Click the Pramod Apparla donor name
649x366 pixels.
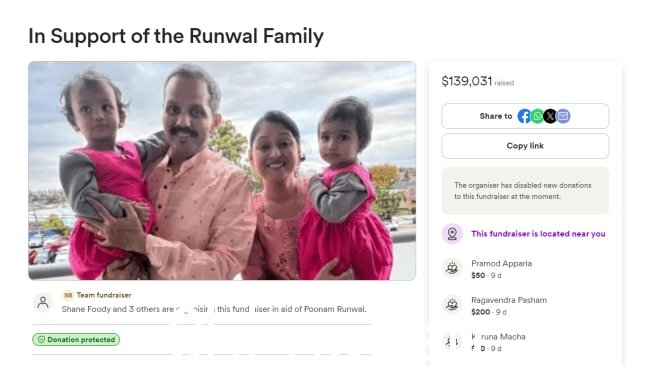pos(501,263)
